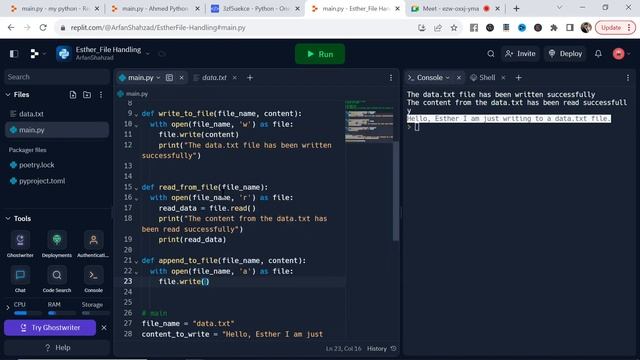
Task: Open the notifications bell
Action: (598, 53)
